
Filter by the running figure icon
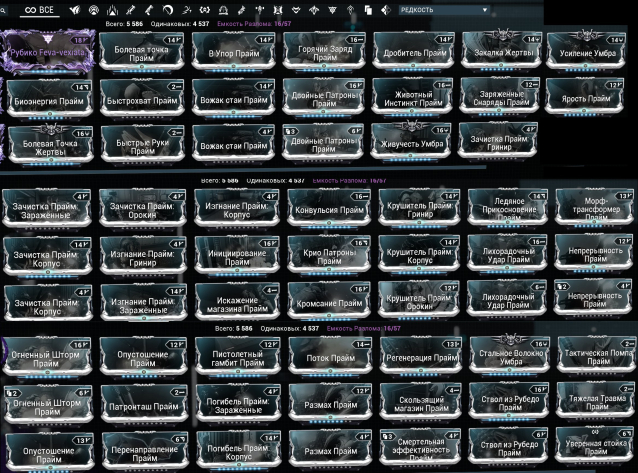point(186,10)
